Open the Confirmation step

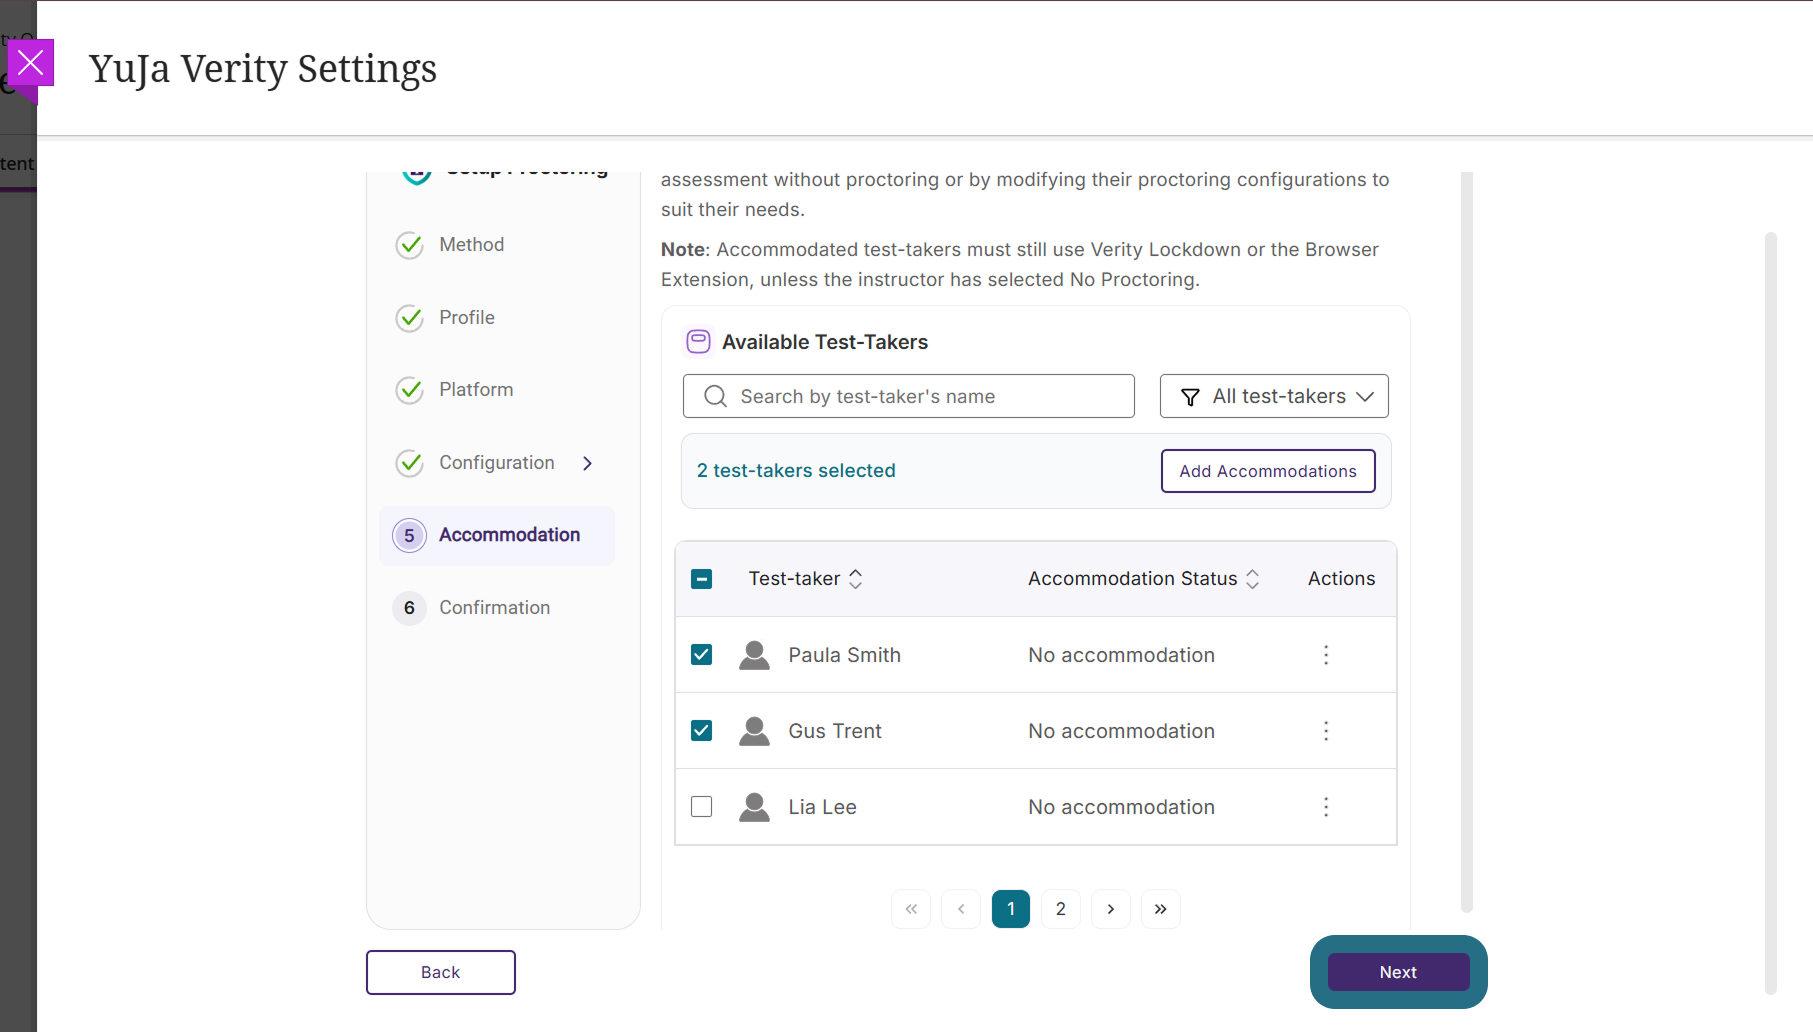tap(494, 608)
